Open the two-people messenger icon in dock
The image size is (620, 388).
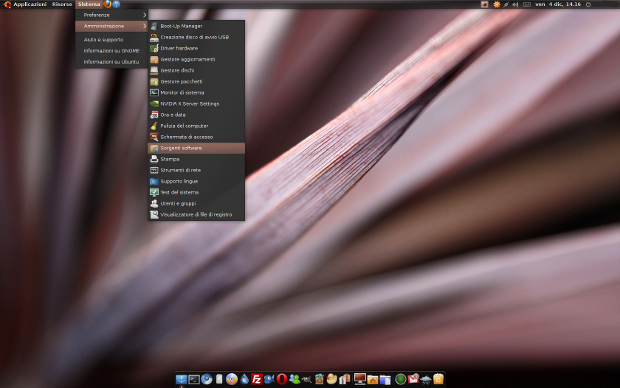click(294, 379)
